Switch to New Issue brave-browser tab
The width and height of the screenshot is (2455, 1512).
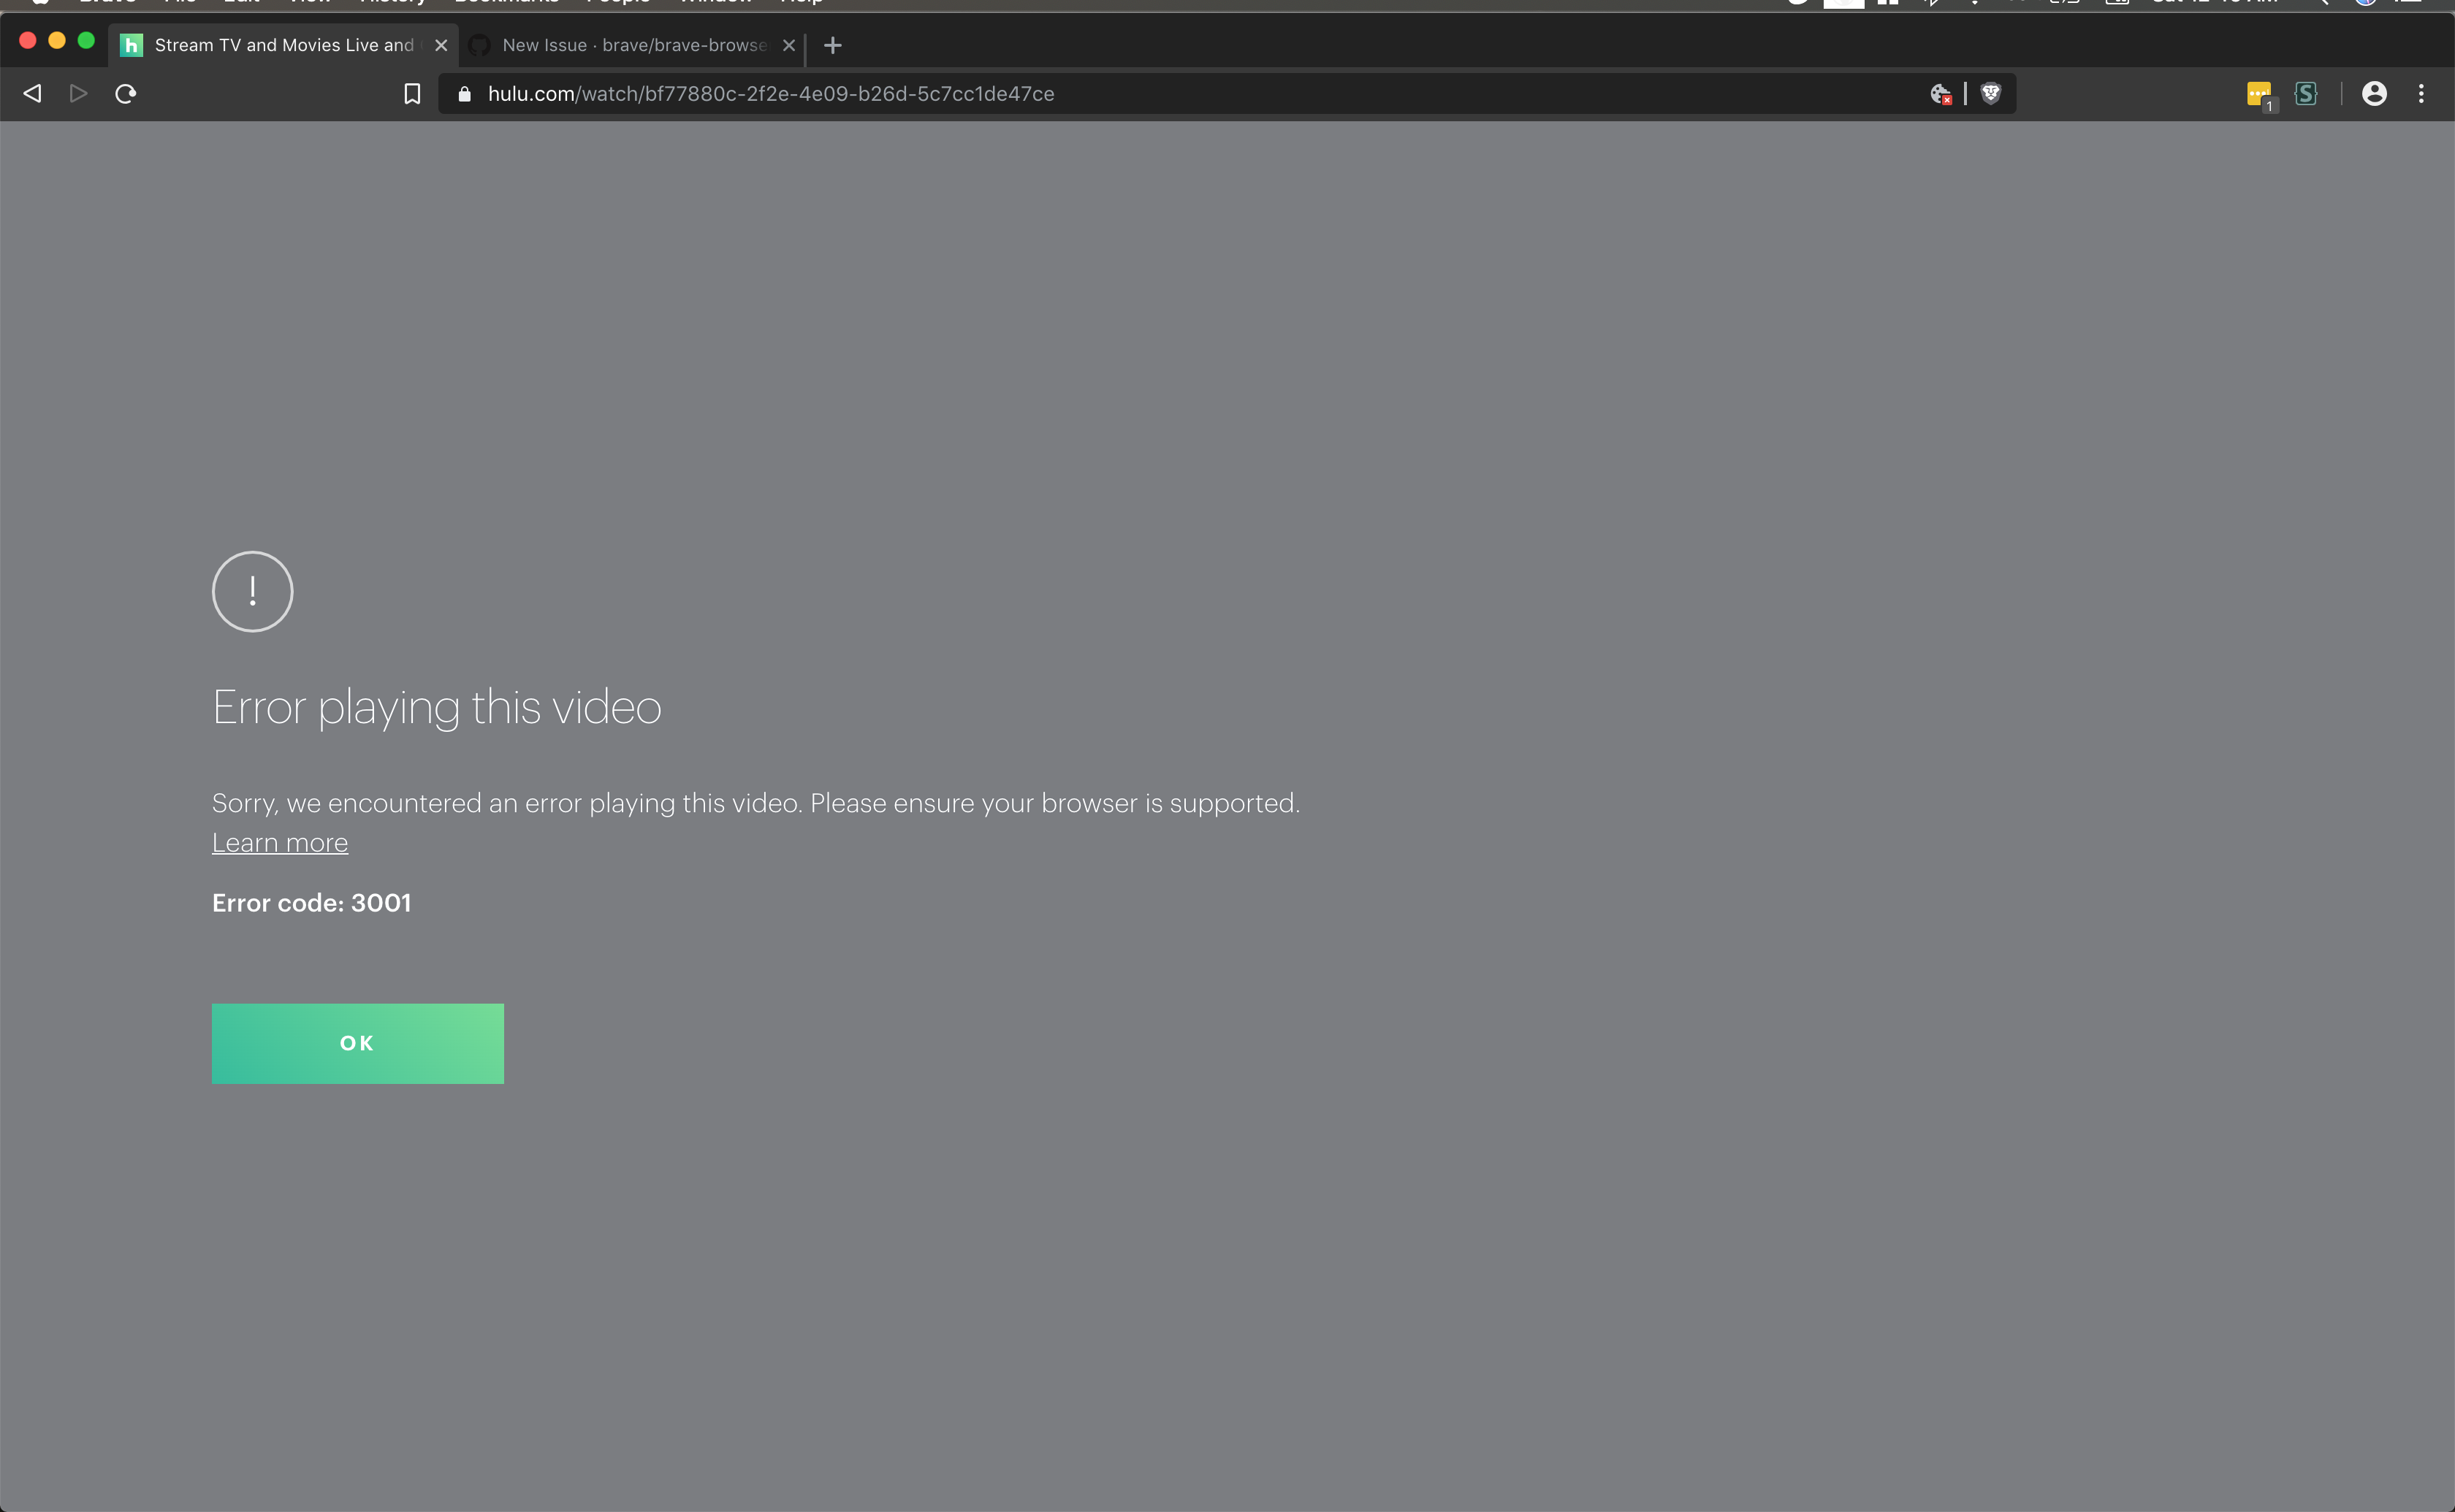click(633, 45)
